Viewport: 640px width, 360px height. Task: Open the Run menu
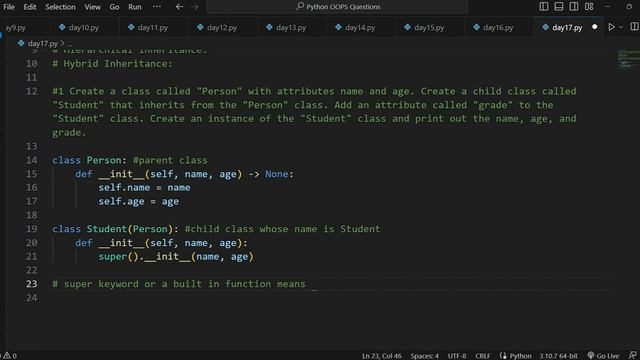coord(135,7)
